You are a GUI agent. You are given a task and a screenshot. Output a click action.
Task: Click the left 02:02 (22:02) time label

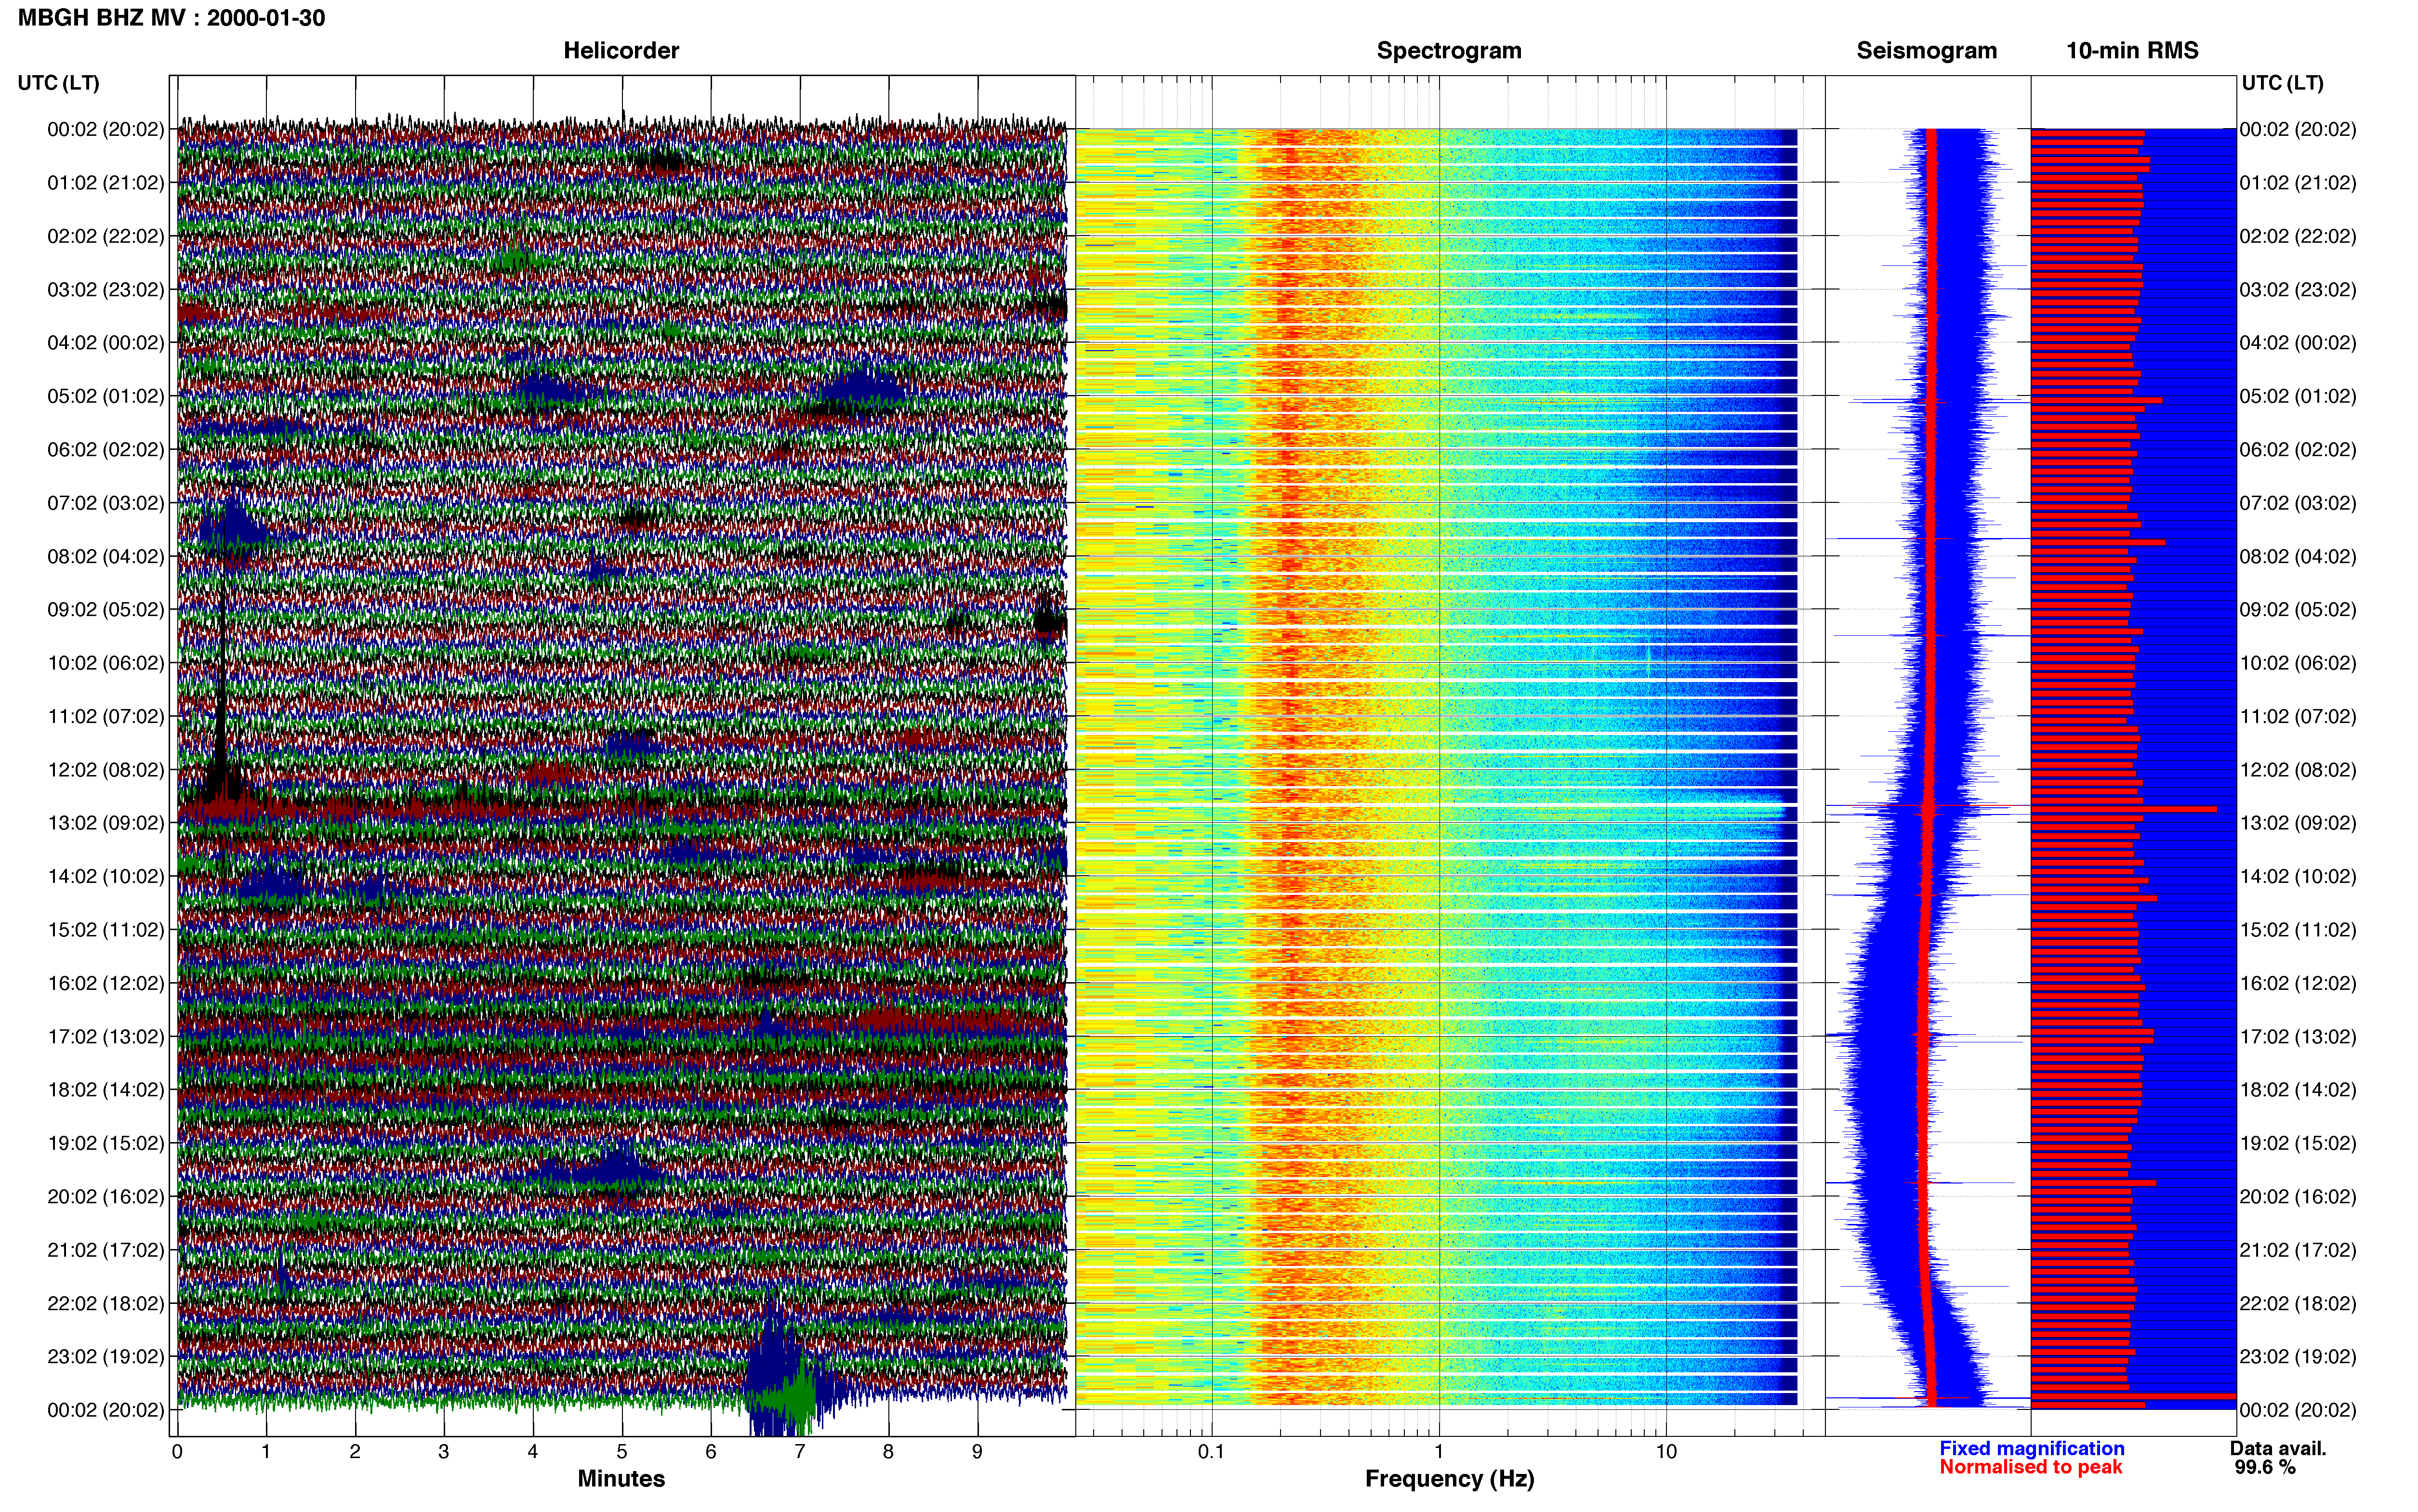point(105,236)
